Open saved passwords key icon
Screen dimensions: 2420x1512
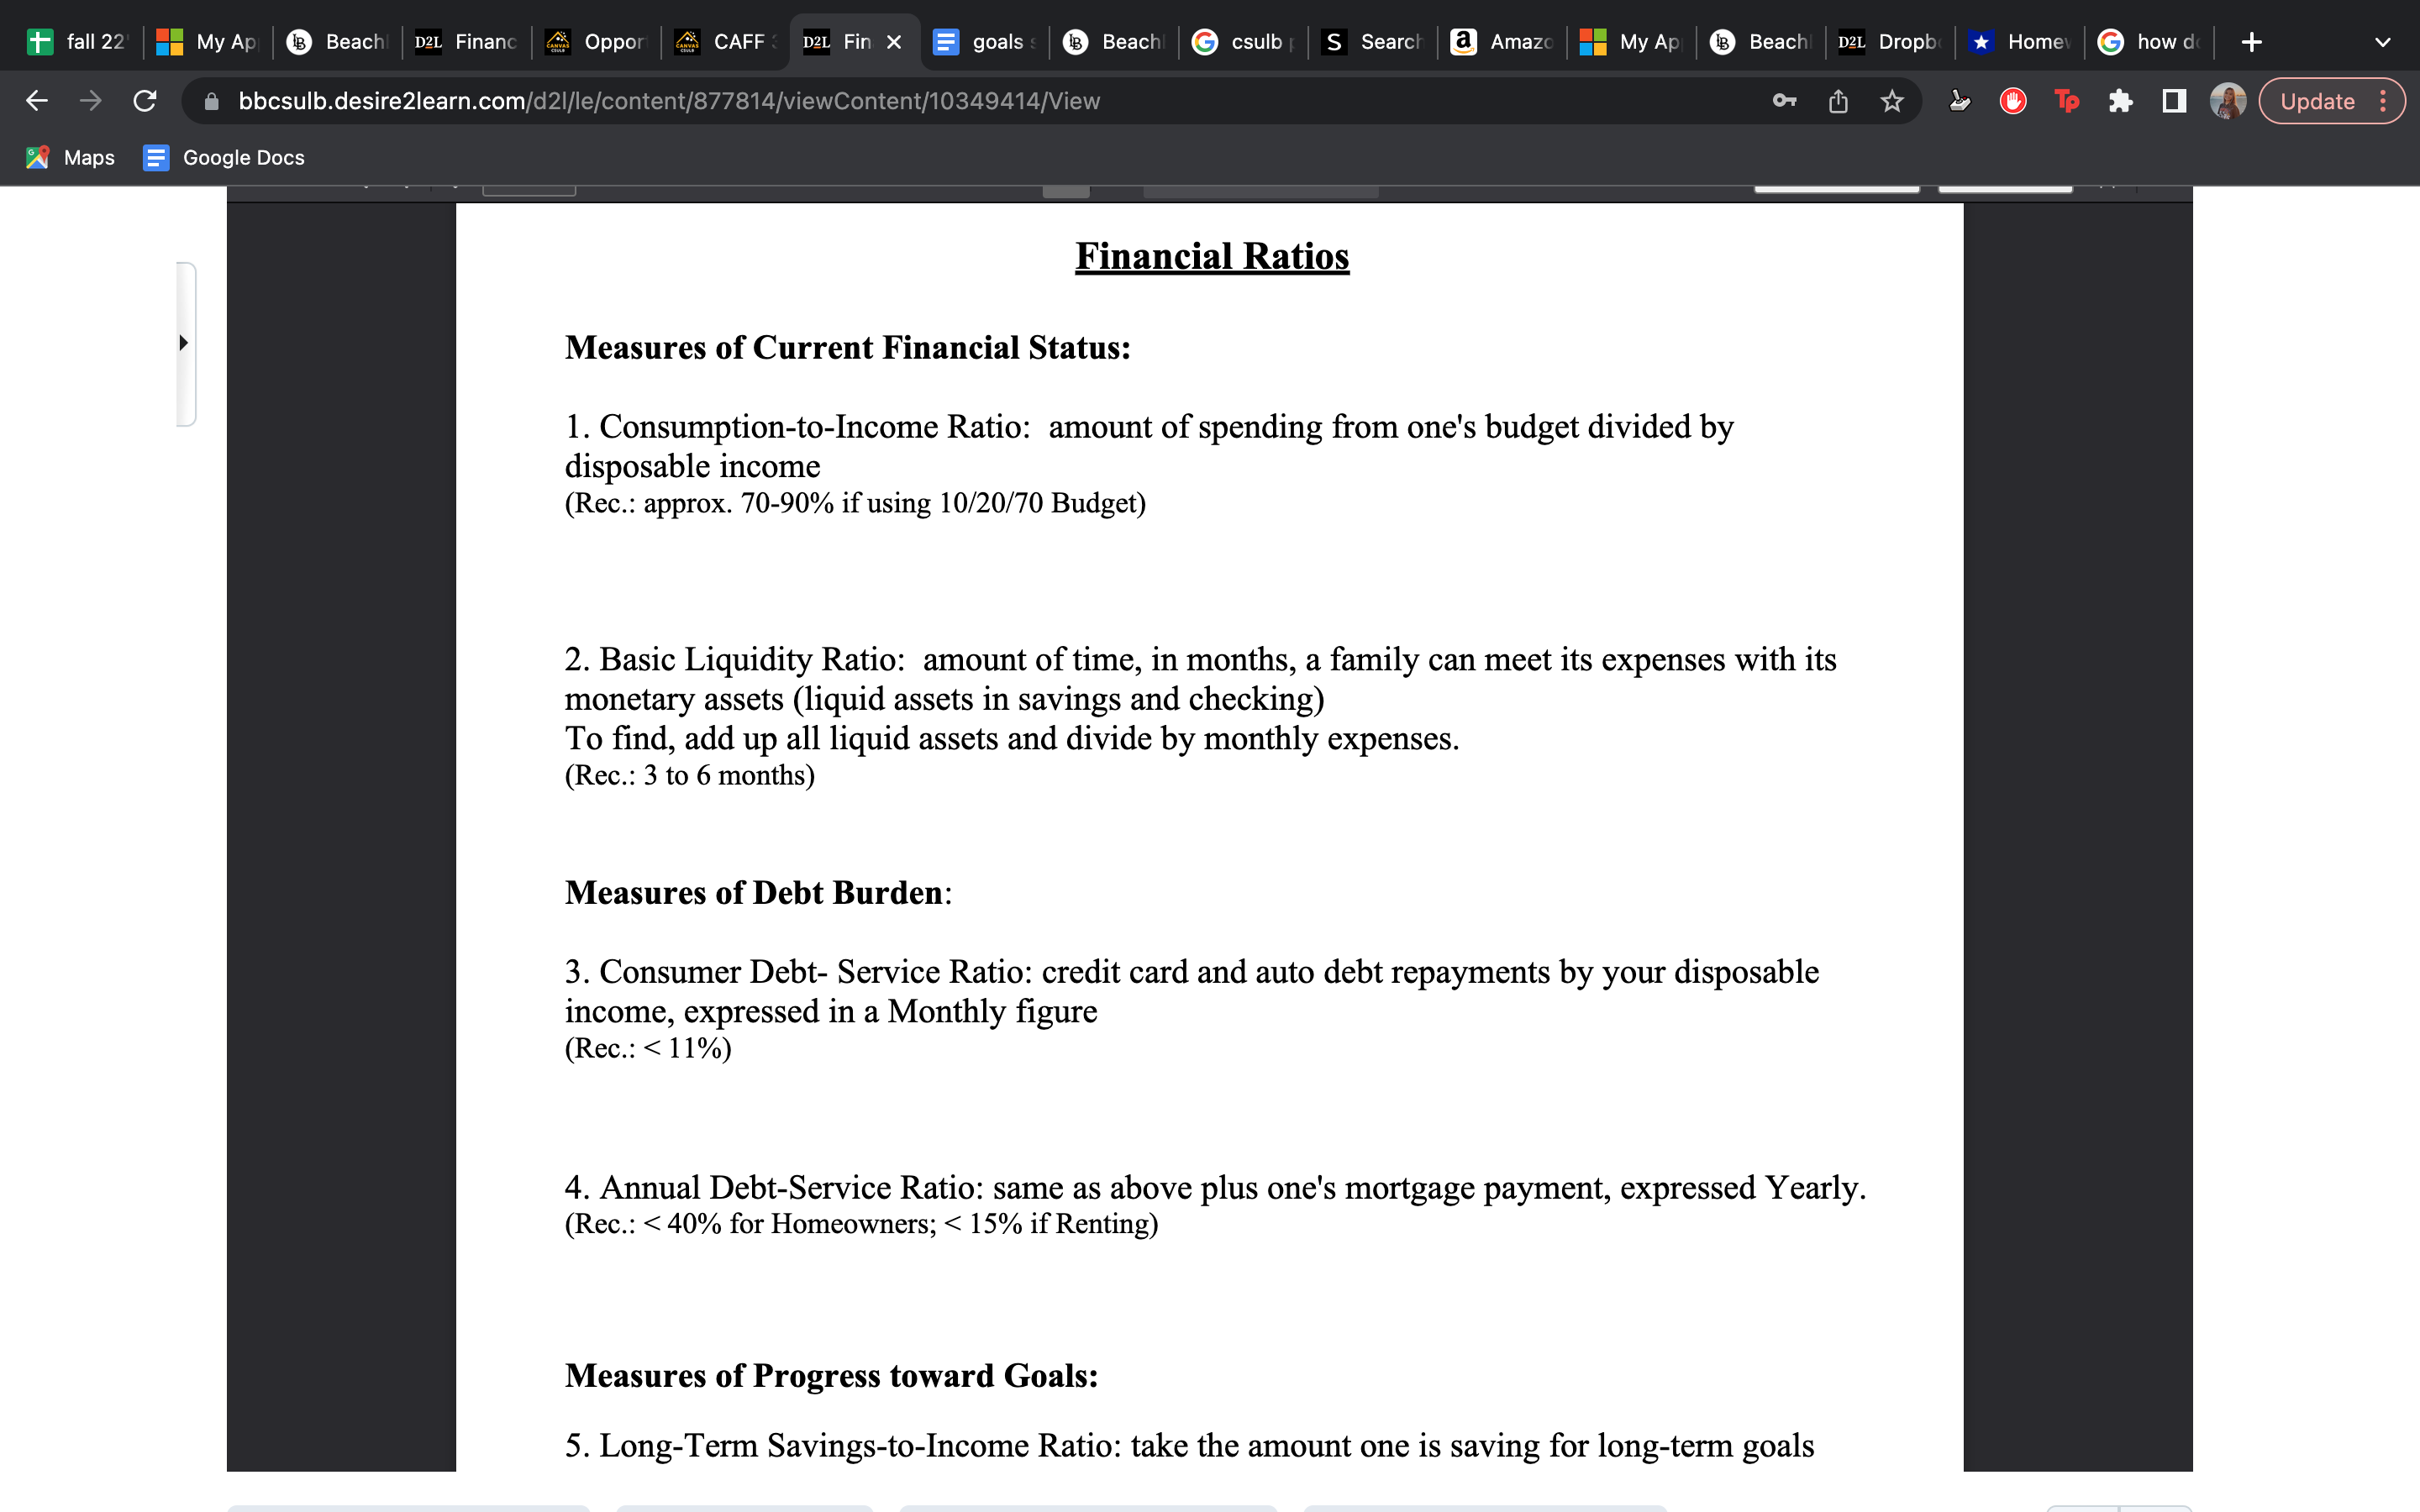1784,101
